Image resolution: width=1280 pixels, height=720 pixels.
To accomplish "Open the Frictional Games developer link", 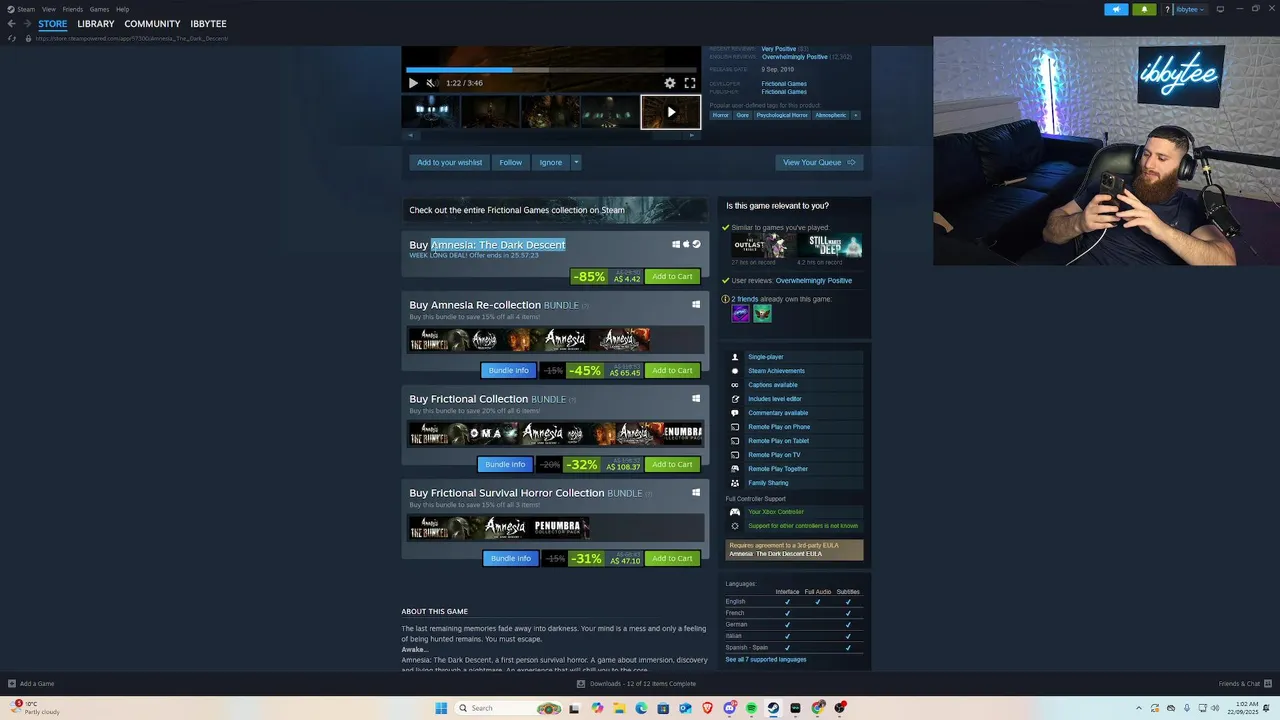I will [784, 84].
